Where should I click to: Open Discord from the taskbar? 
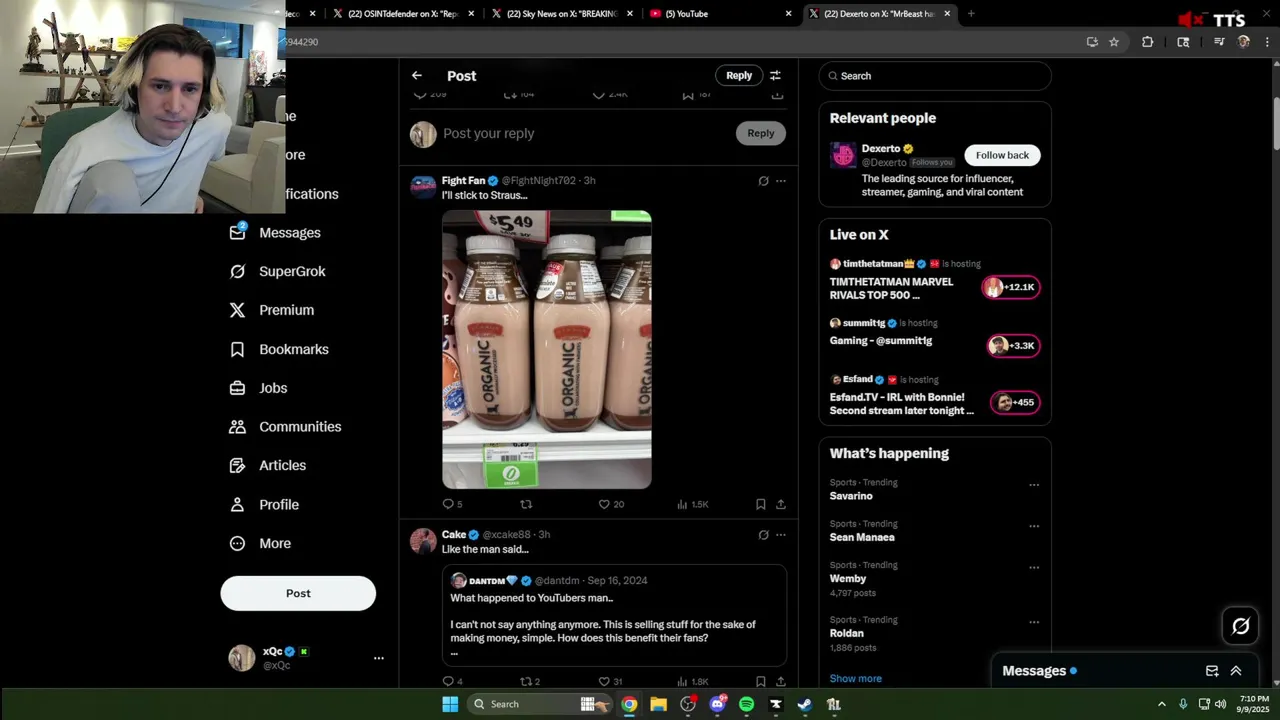pos(717,704)
